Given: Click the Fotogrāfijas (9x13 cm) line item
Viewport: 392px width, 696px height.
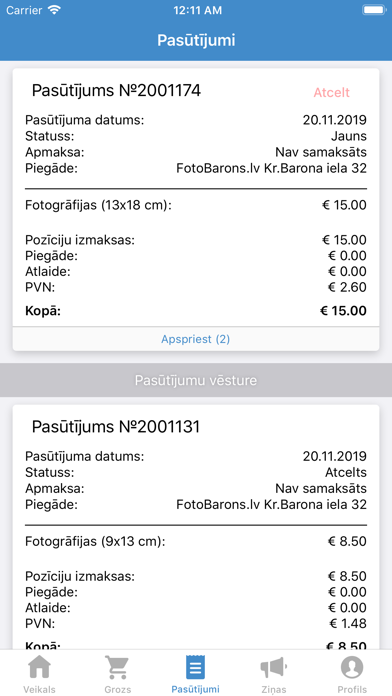Looking at the screenshot, I should tap(196, 542).
